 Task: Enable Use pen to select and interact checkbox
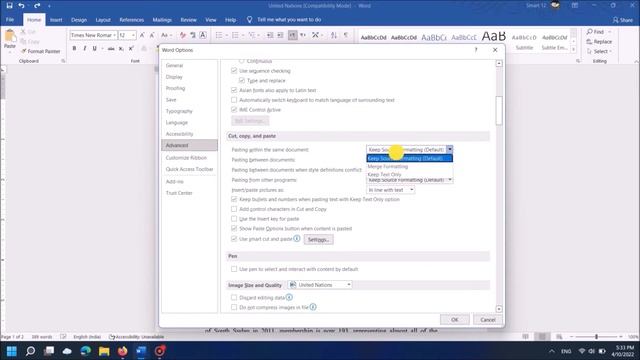click(x=234, y=269)
